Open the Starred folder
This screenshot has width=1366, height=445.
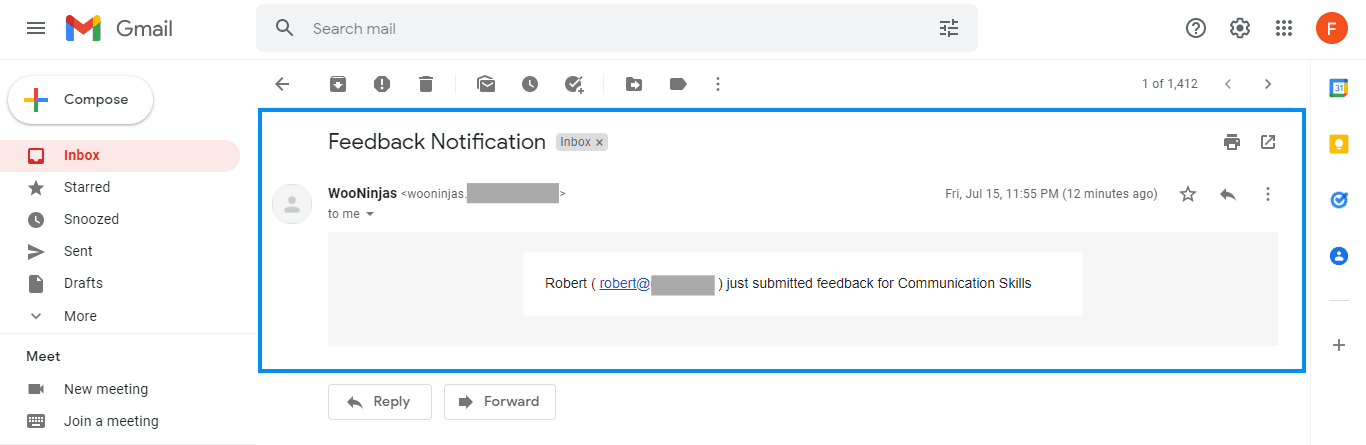point(86,187)
